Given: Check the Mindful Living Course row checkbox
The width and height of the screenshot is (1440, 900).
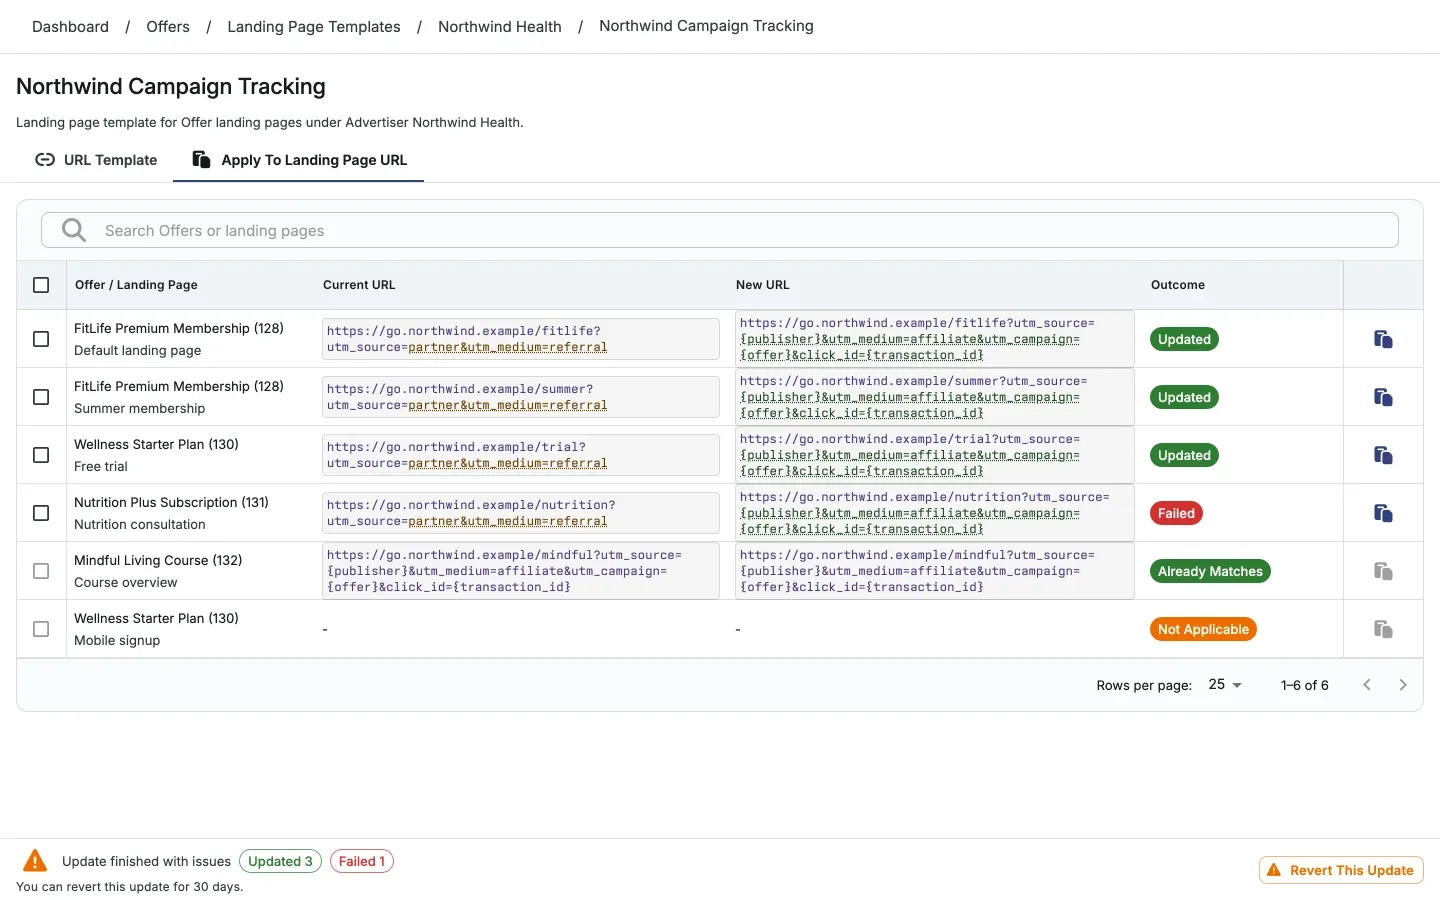Looking at the screenshot, I should tap(41, 571).
